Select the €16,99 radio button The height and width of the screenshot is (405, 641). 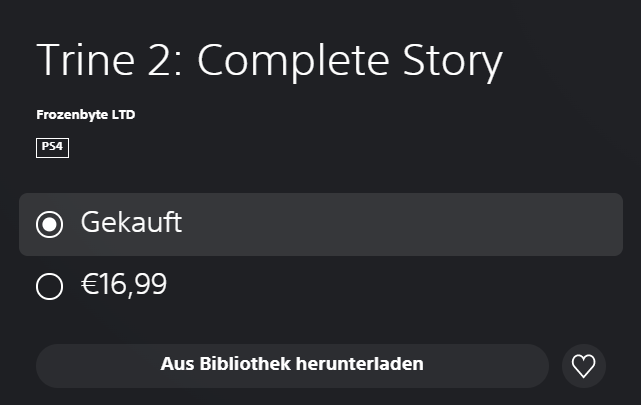[x=49, y=287]
